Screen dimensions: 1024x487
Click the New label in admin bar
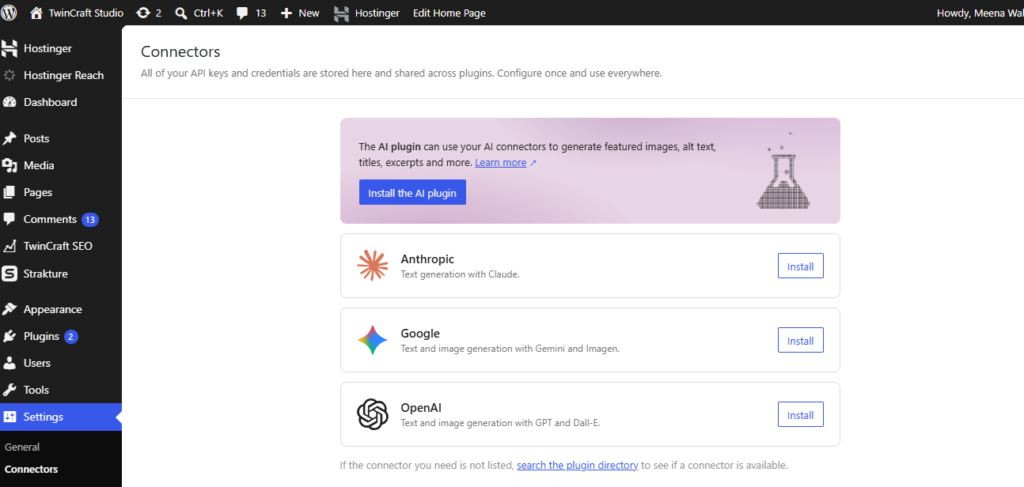(x=309, y=13)
